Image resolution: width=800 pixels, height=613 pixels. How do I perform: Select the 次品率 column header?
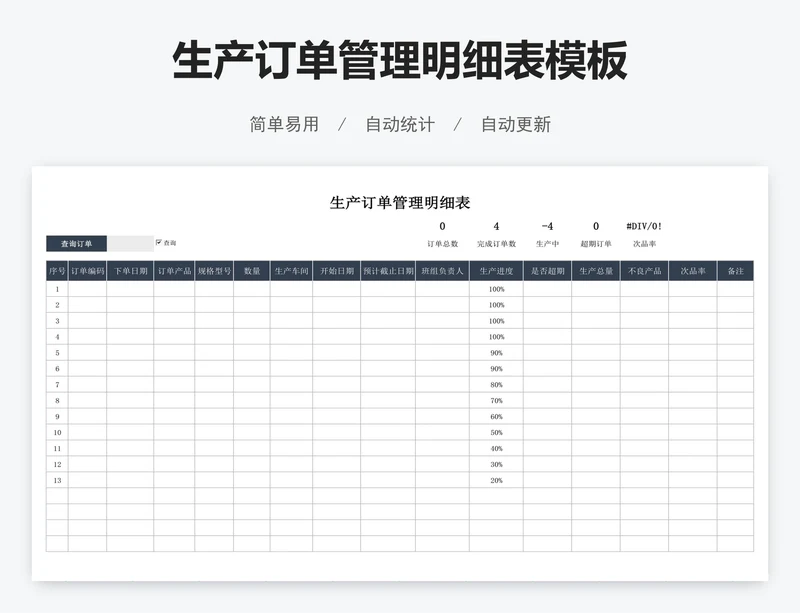[x=693, y=271]
